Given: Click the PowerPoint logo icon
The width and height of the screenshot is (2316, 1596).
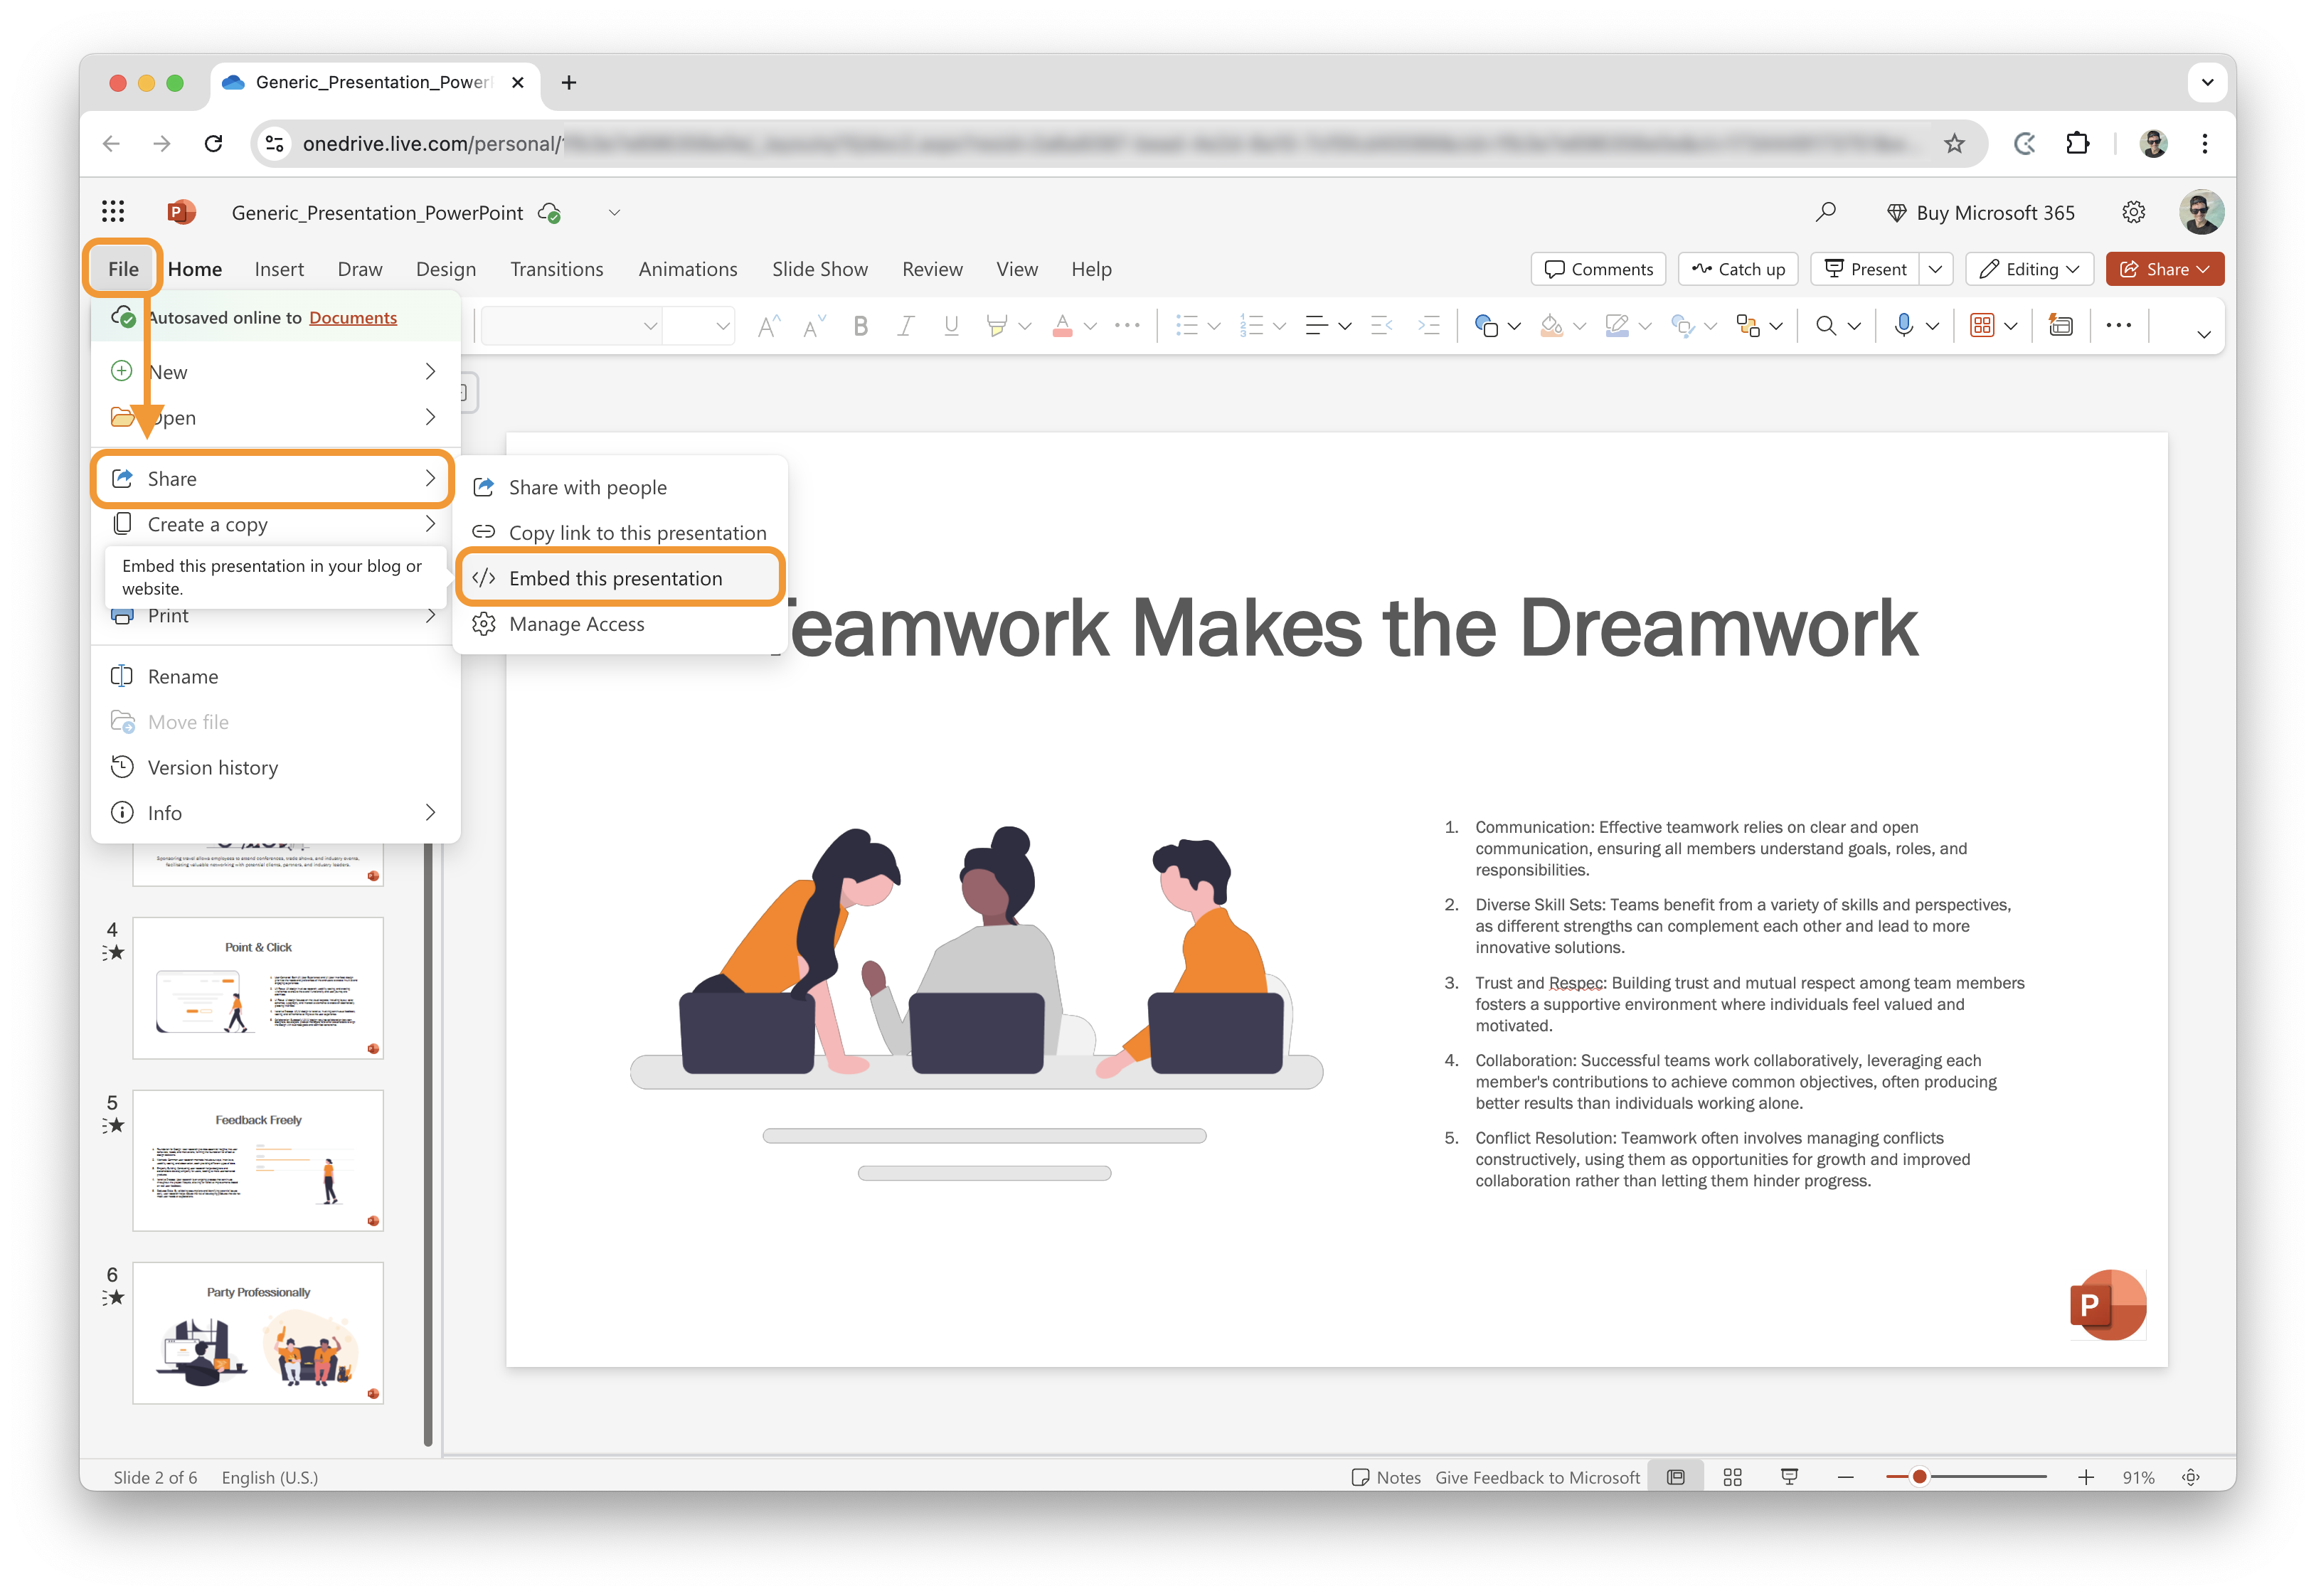Looking at the screenshot, I should 180,212.
